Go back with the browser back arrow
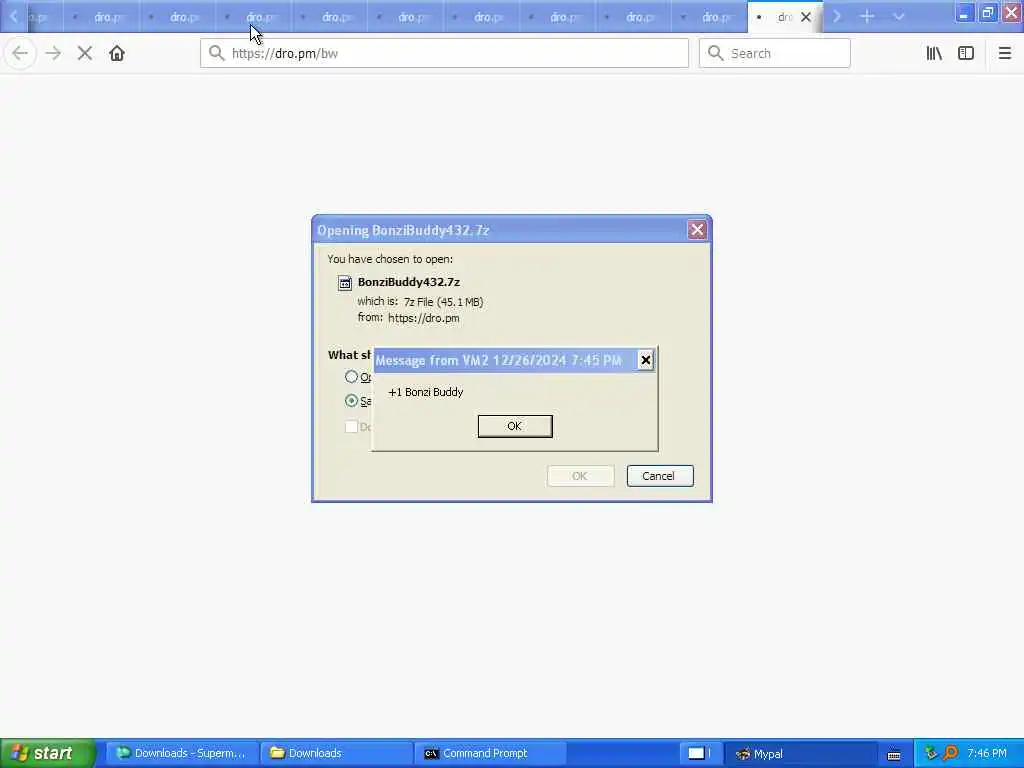 tap(20, 54)
